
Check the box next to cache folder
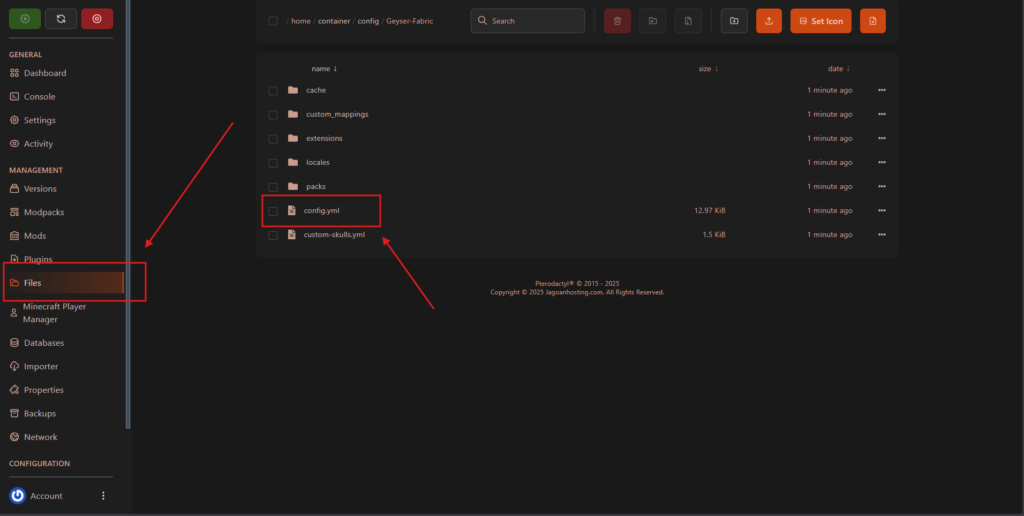[273, 90]
